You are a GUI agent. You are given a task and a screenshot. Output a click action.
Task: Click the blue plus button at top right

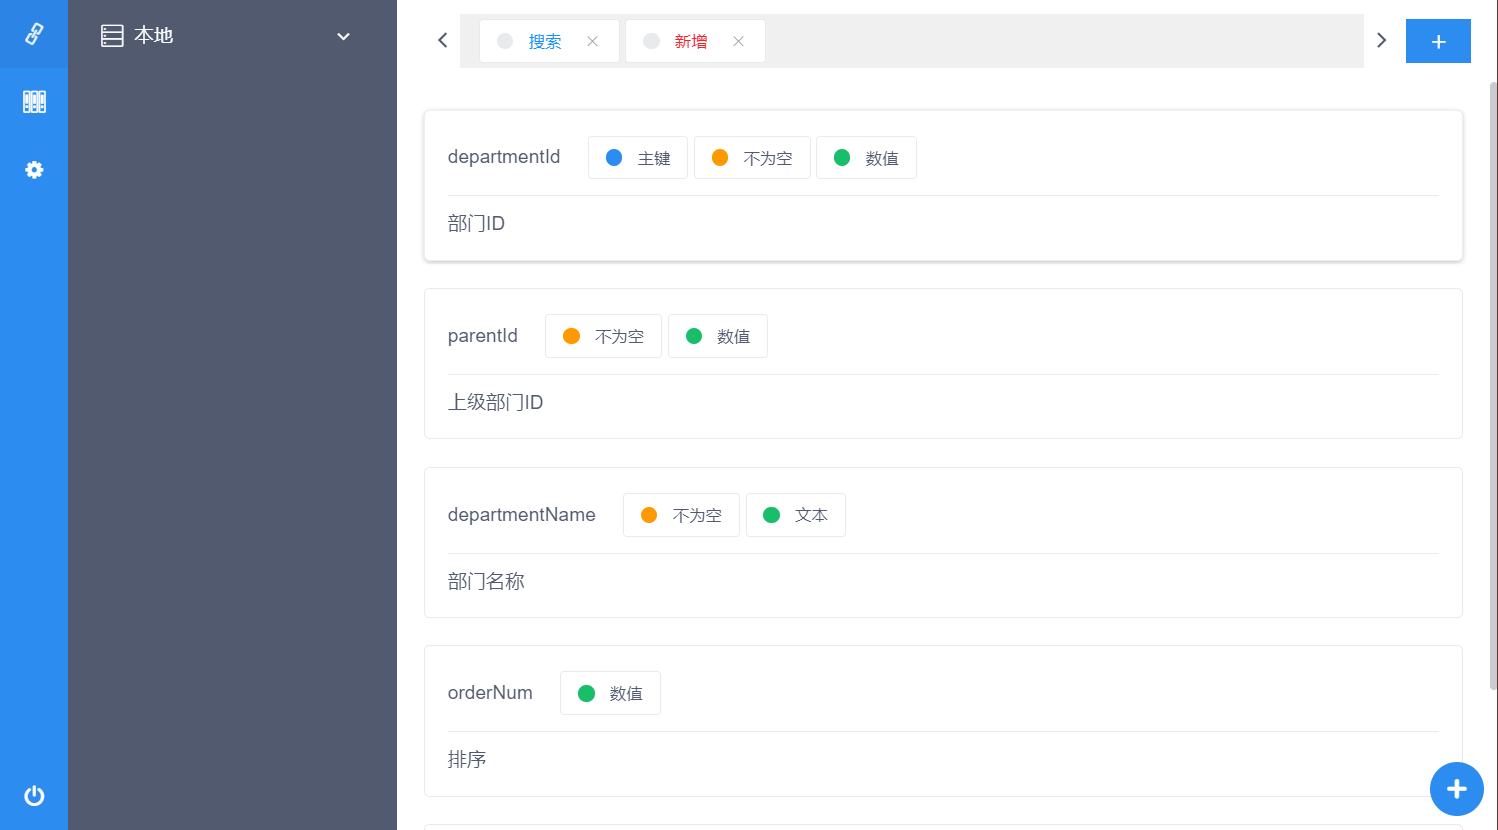[x=1438, y=41]
